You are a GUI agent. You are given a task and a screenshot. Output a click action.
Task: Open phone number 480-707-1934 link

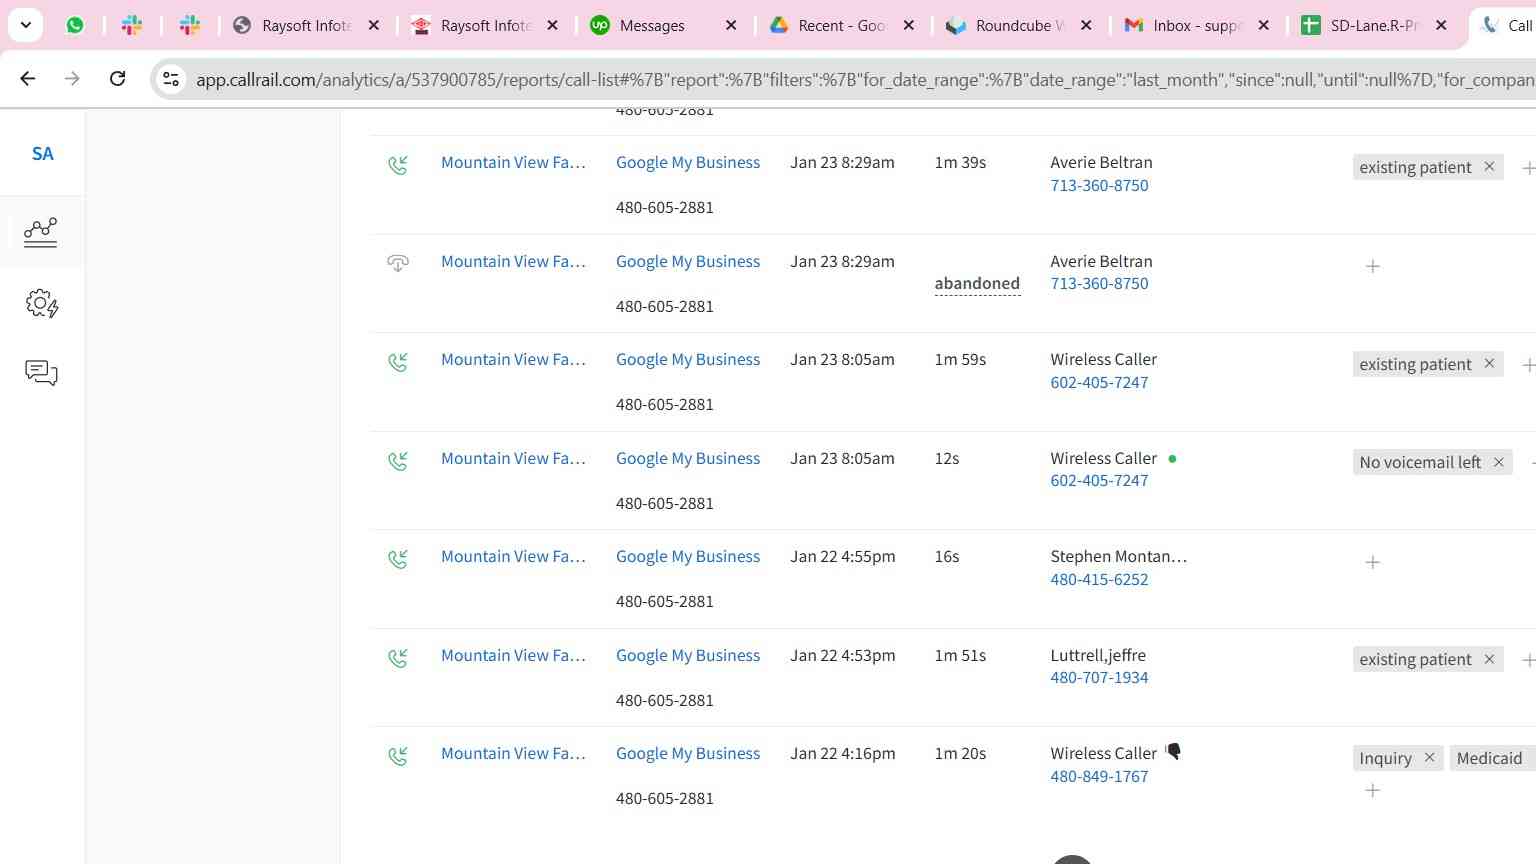pos(1099,678)
